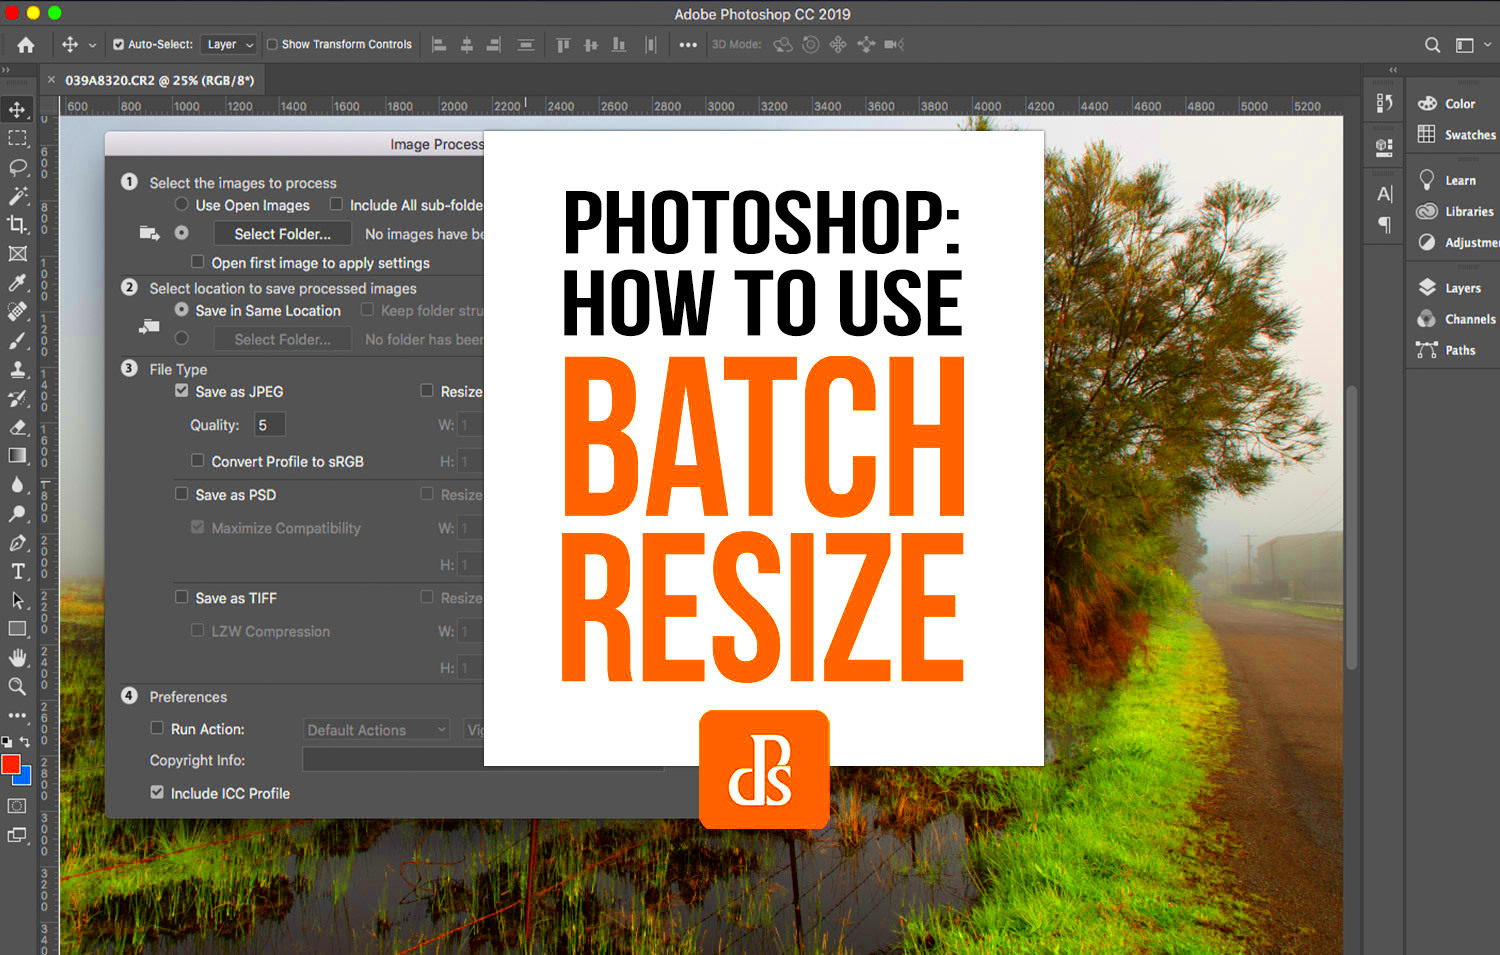The image size is (1500, 955).
Task: Open the search magnifier icon
Action: click(x=1432, y=45)
